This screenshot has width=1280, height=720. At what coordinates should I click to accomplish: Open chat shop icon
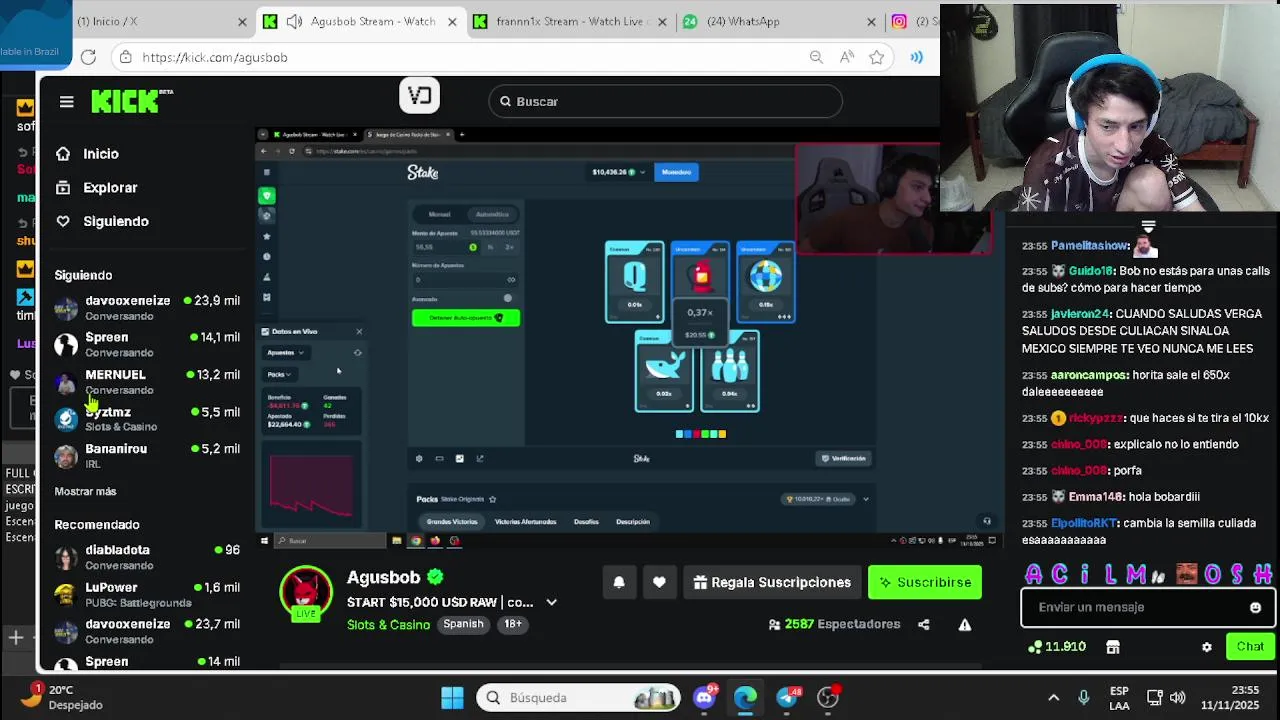click(x=1113, y=647)
